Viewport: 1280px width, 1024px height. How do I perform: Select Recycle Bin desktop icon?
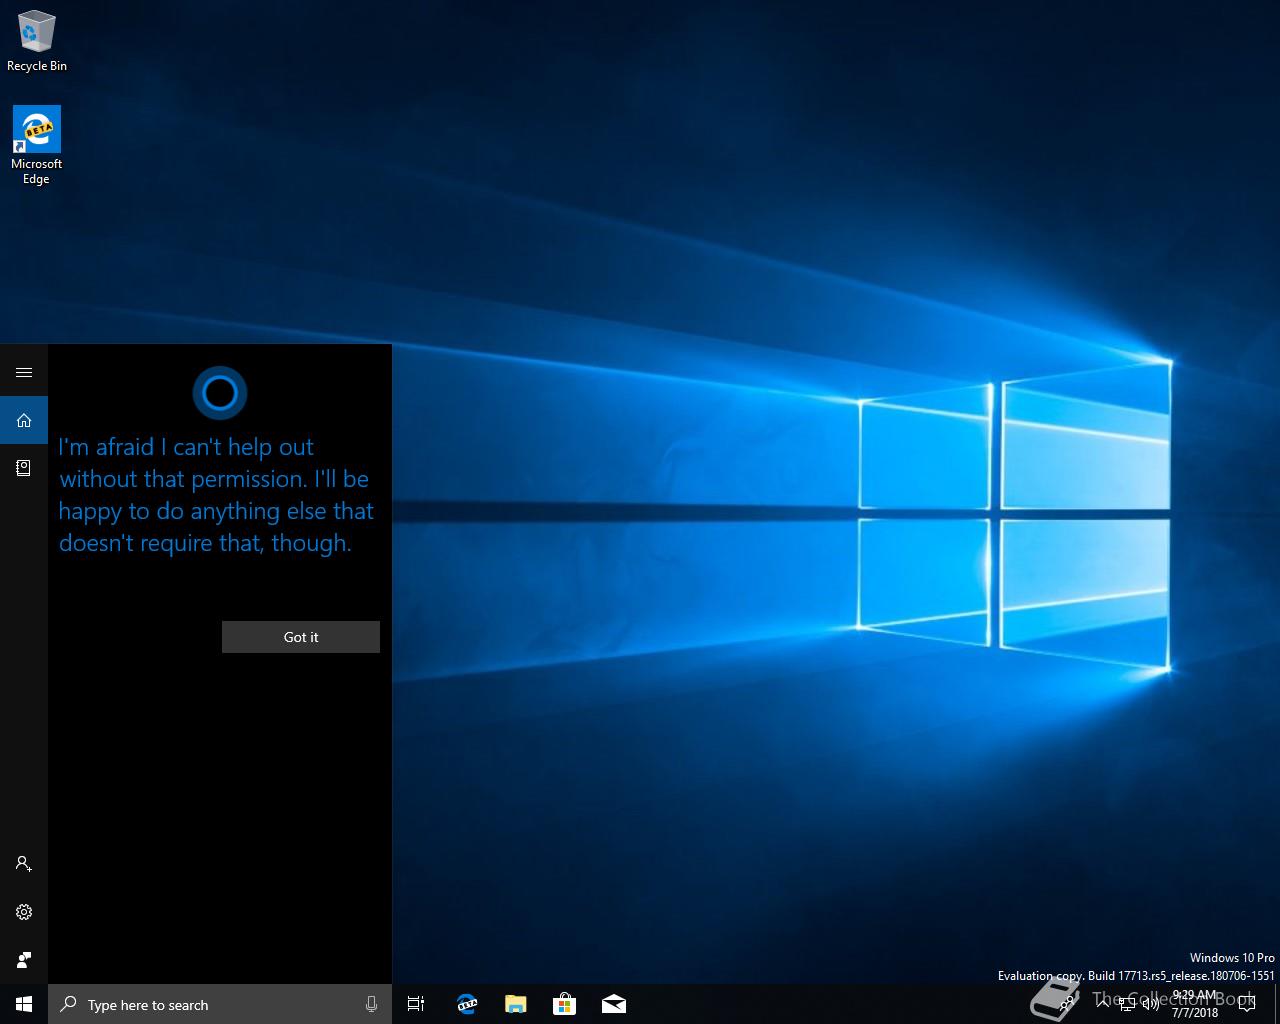tap(37, 42)
